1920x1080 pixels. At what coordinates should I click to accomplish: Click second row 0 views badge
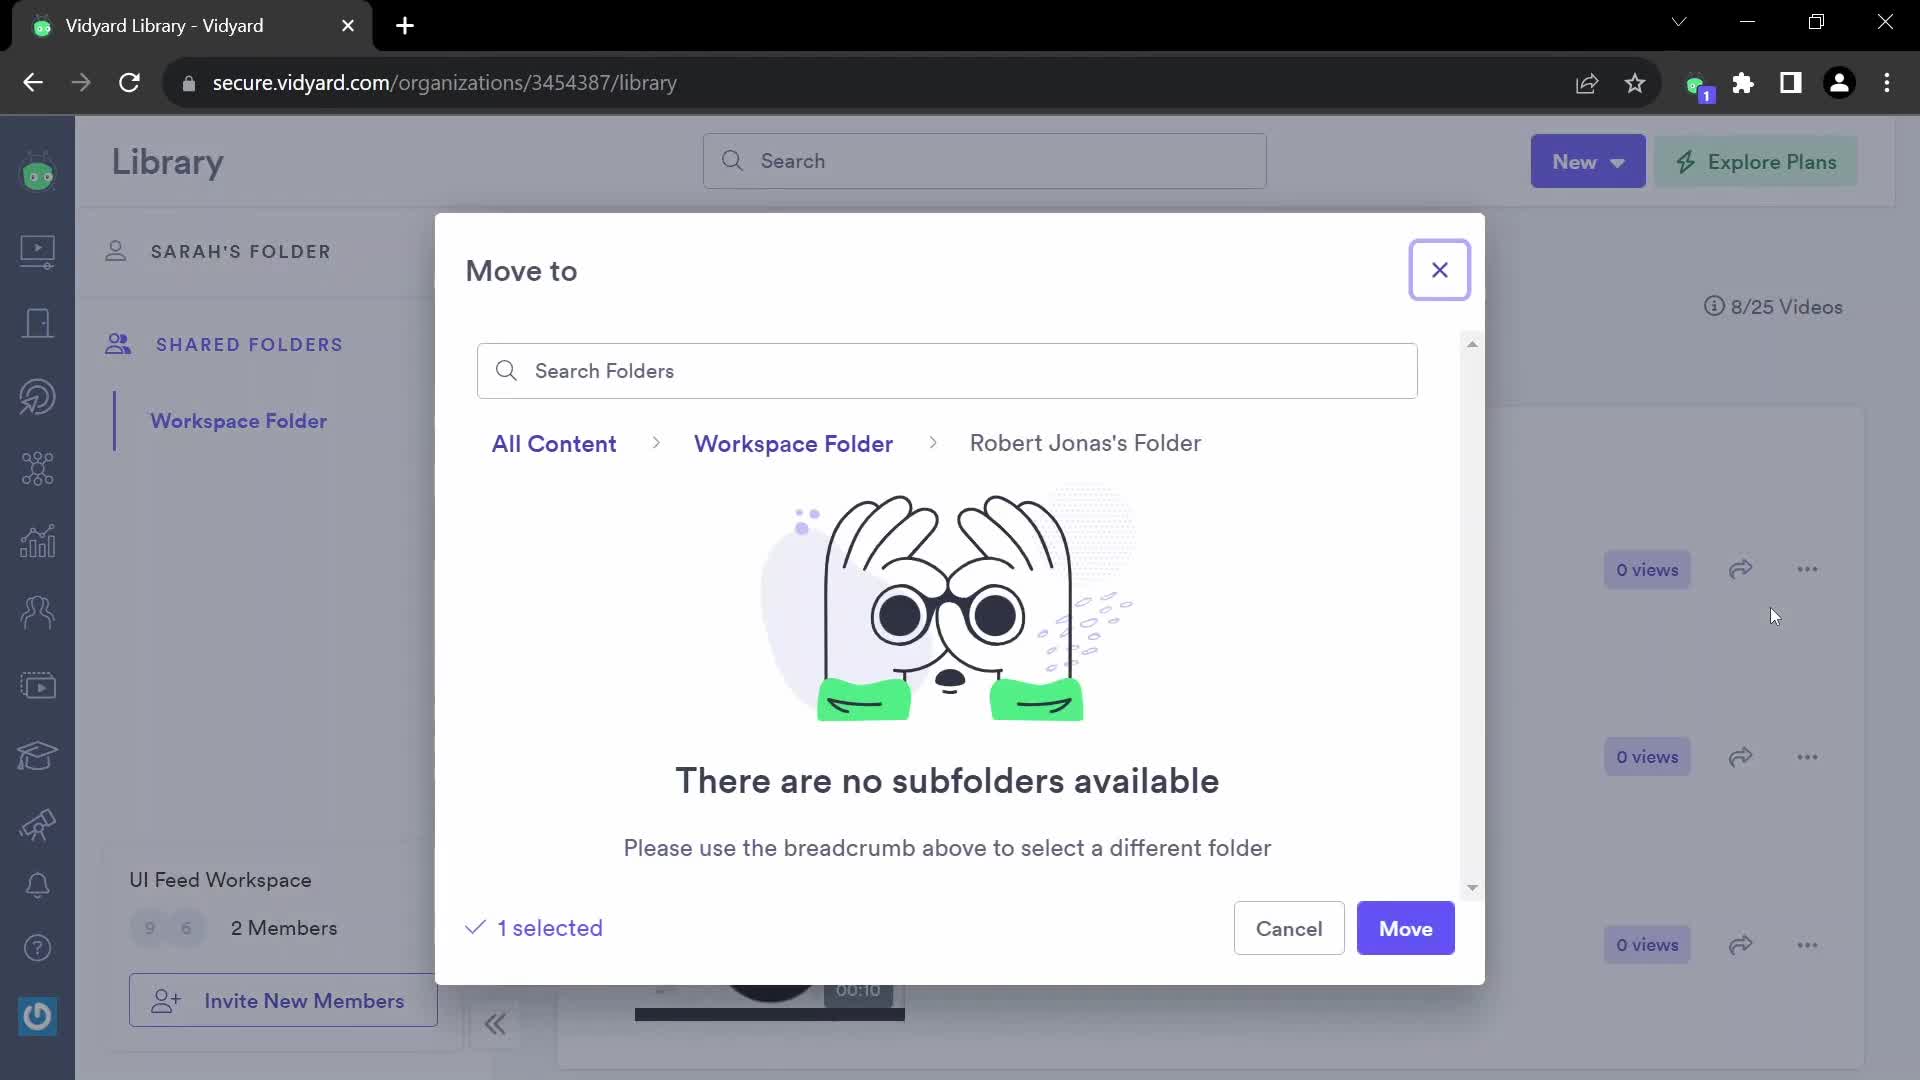click(1647, 757)
